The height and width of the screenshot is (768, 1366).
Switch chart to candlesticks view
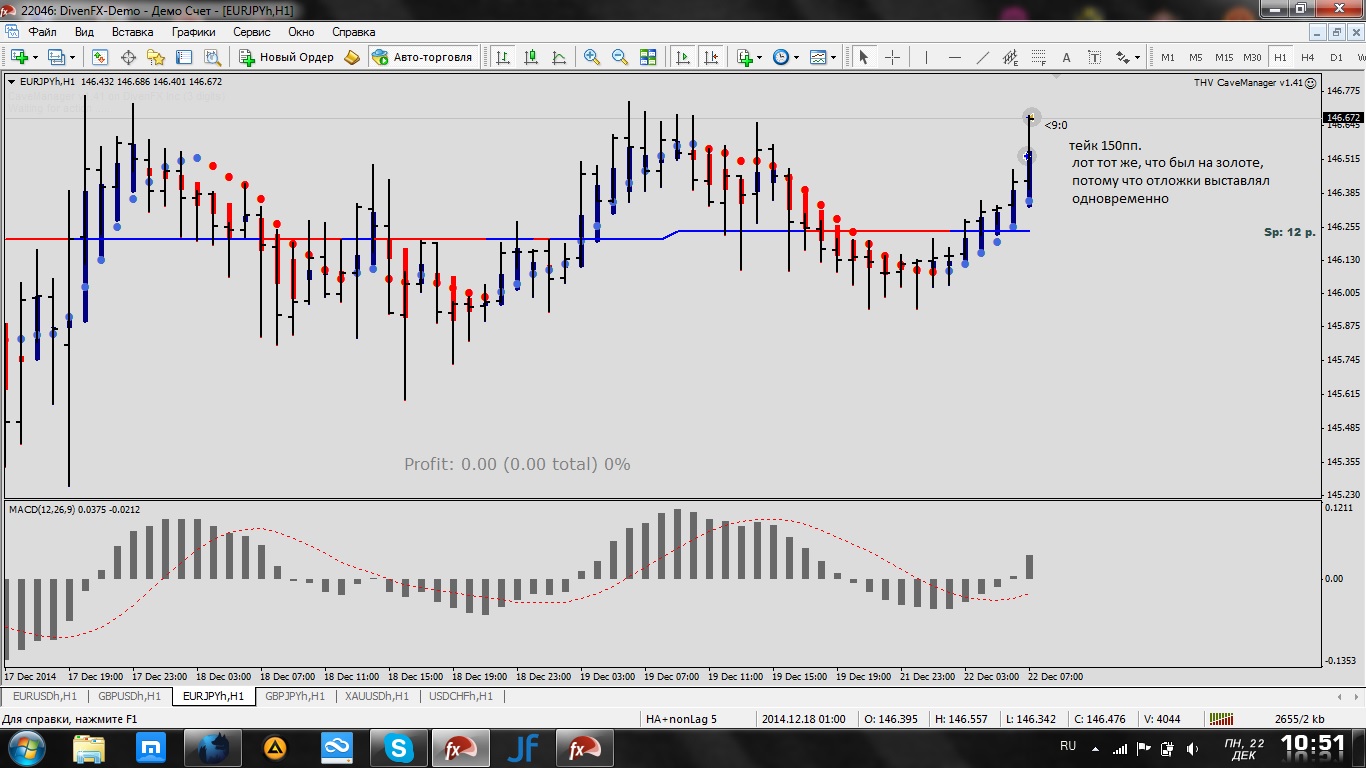pos(531,57)
